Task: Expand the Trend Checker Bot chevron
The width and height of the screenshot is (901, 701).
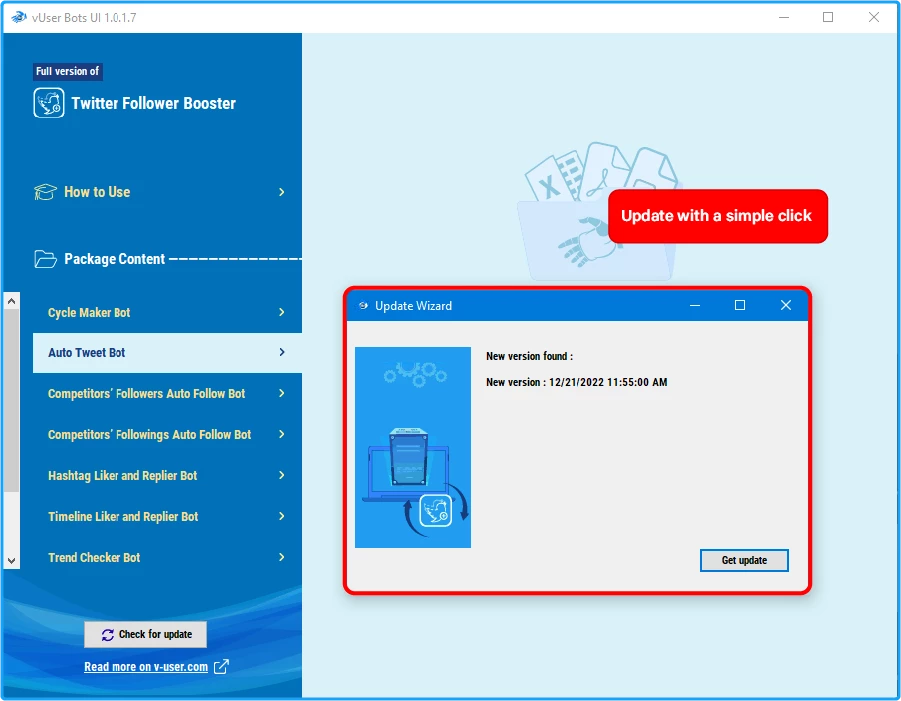Action: 282,557
